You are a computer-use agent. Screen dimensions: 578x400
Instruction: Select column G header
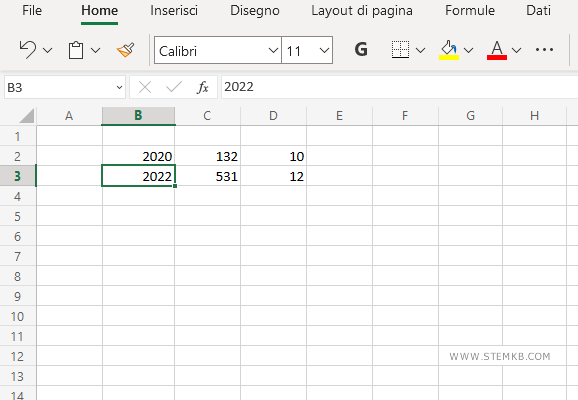click(470, 116)
